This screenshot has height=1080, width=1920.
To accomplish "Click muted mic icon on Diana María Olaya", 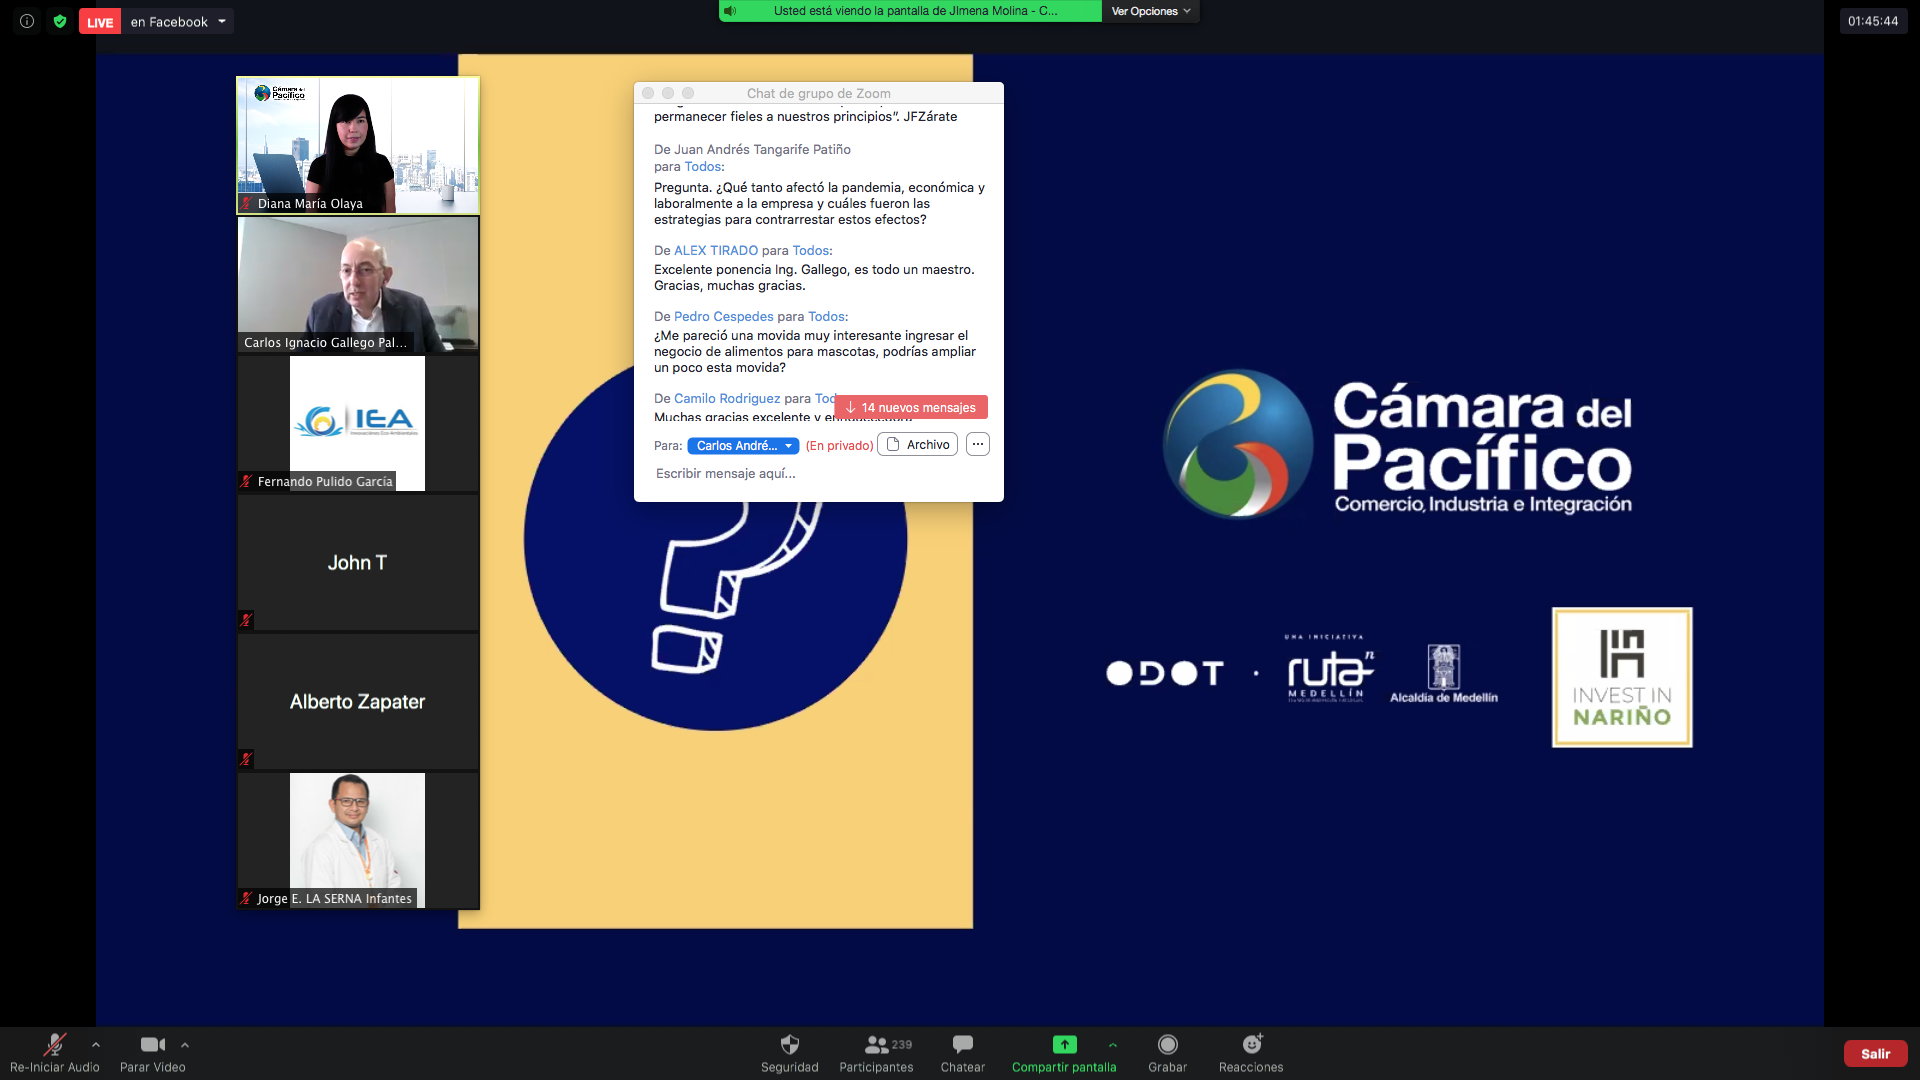I will pos(246,203).
